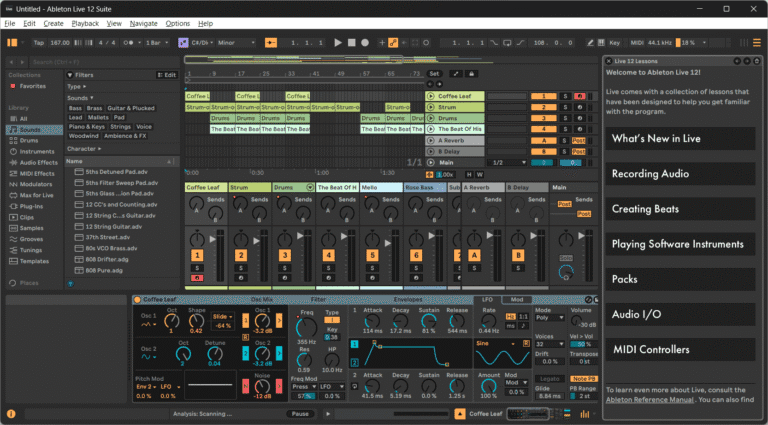Click the hamburger menu icon top right
Screen dimensions: 768x425
click(x=757, y=43)
